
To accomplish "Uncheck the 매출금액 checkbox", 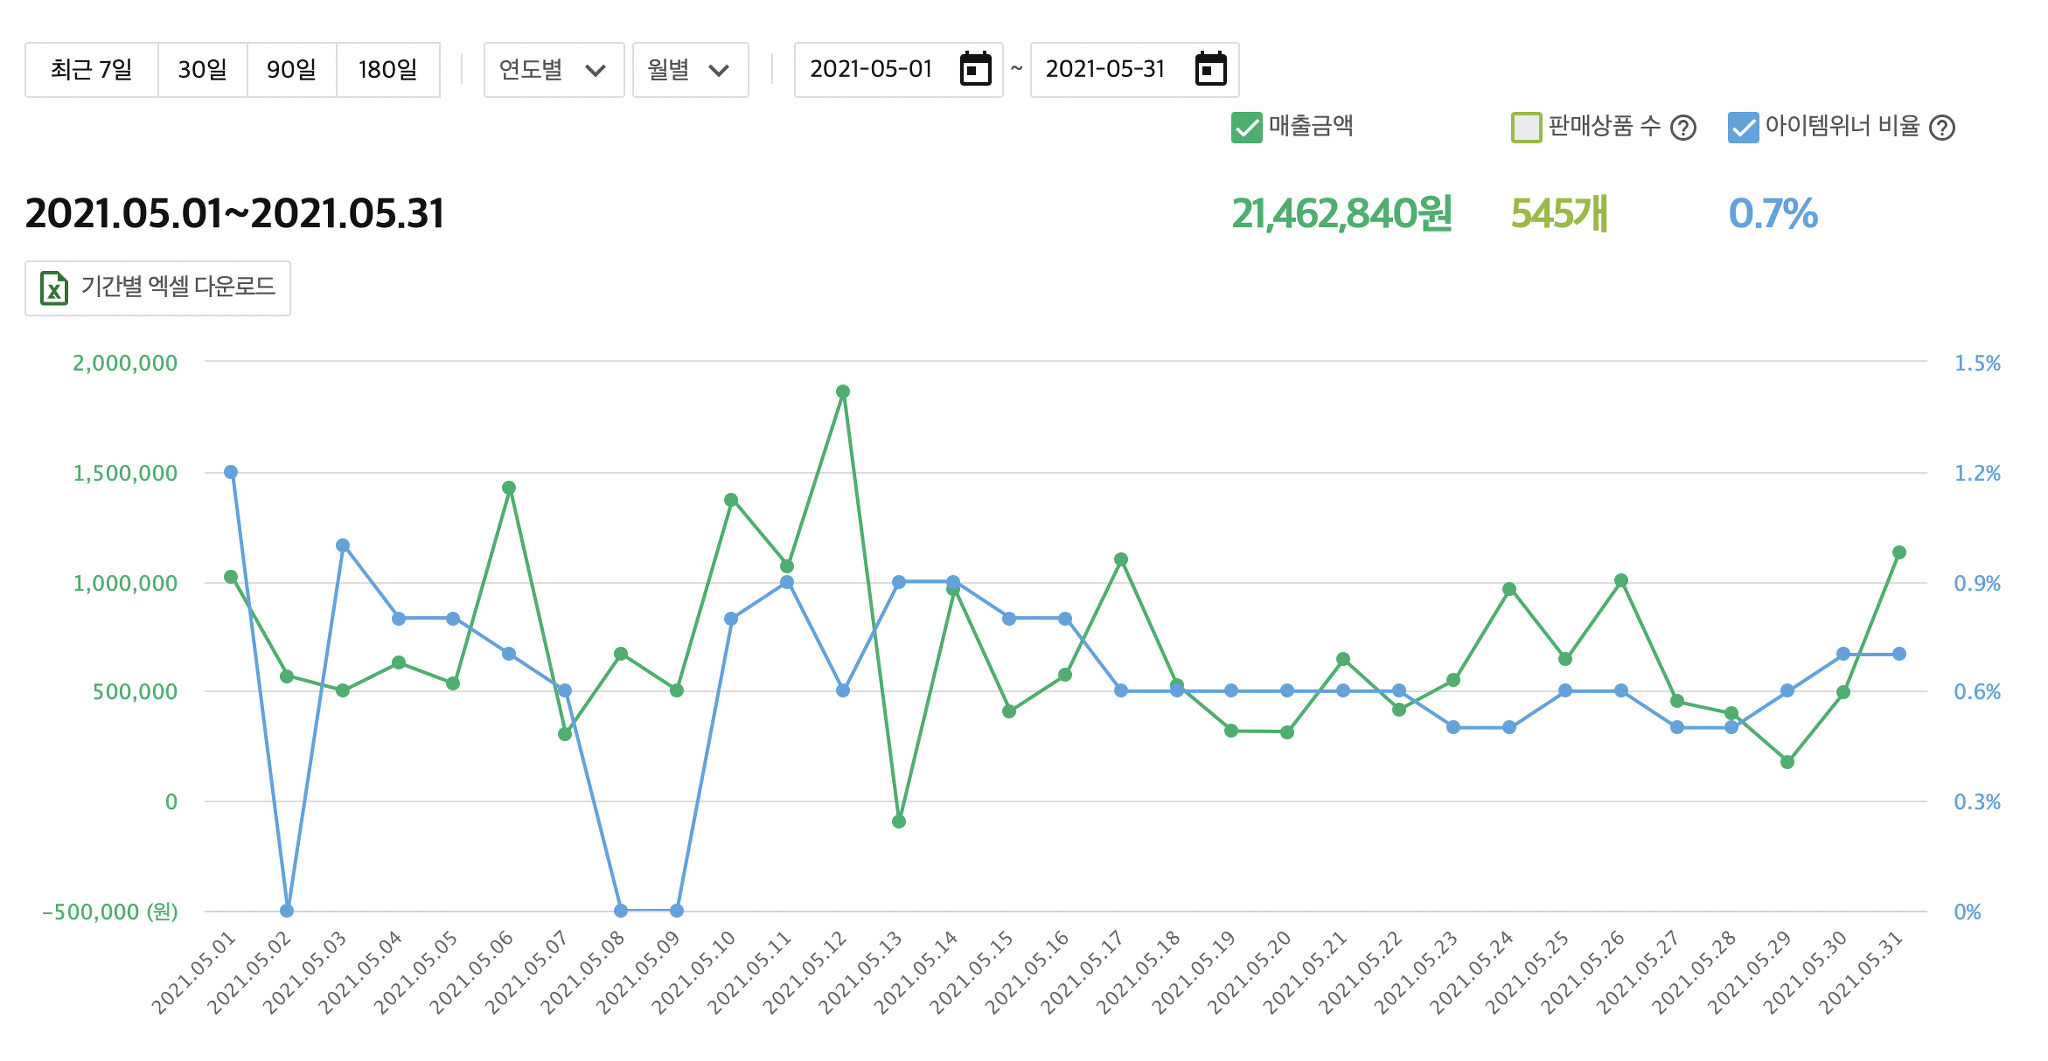I will (1246, 128).
